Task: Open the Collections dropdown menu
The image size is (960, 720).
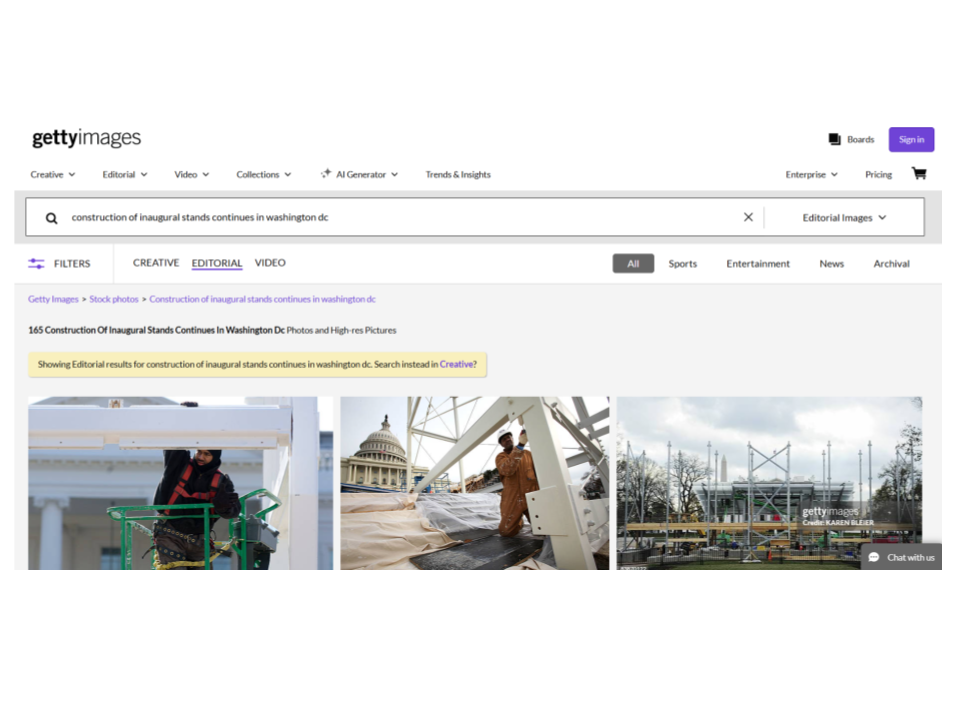Action: tap(263, 175)
